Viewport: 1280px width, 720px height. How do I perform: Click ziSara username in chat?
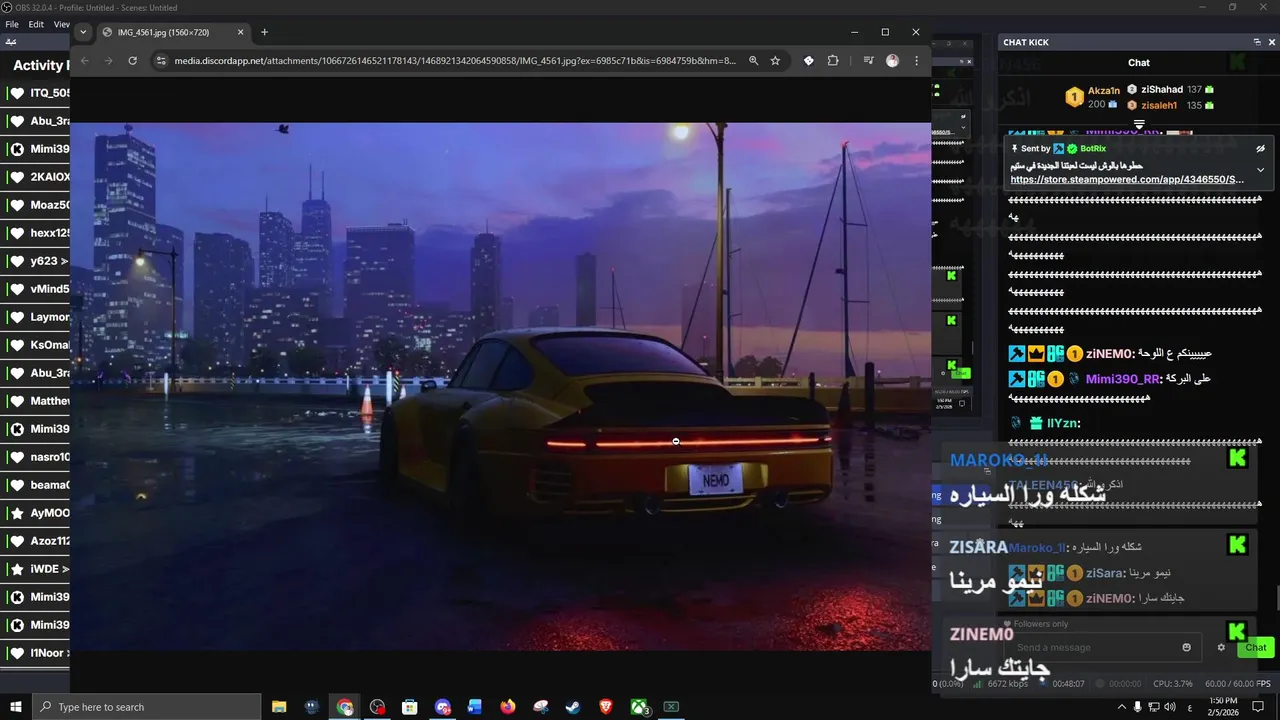(x=1106, y=573)
